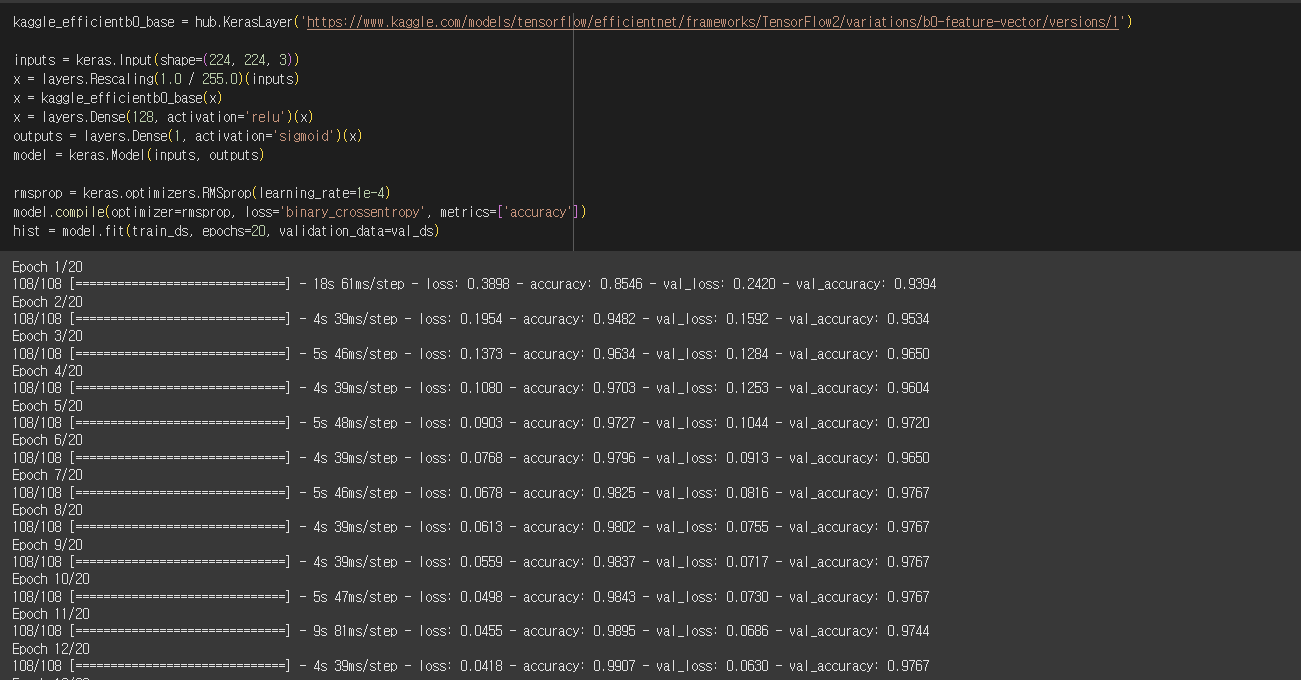
Task: Click the 'val_loss: 0.1284' value in epoch 3
Action: (712, 354)
